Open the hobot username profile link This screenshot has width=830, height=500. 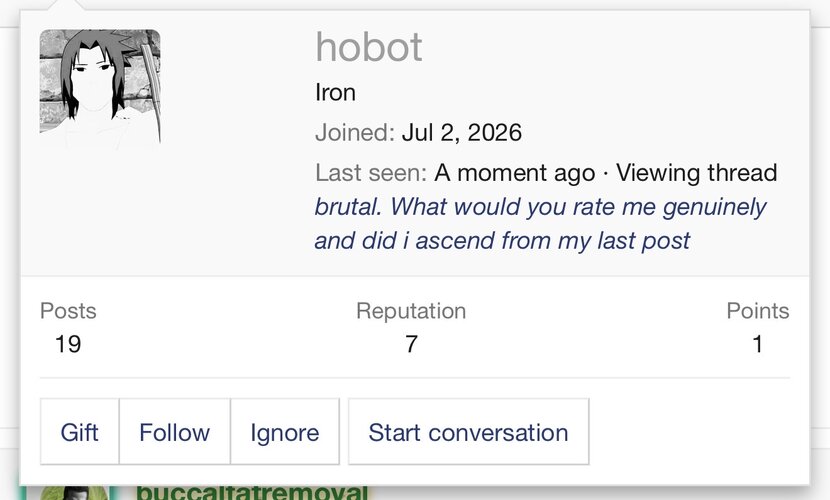pyautogui.click(x=369, y=47)
